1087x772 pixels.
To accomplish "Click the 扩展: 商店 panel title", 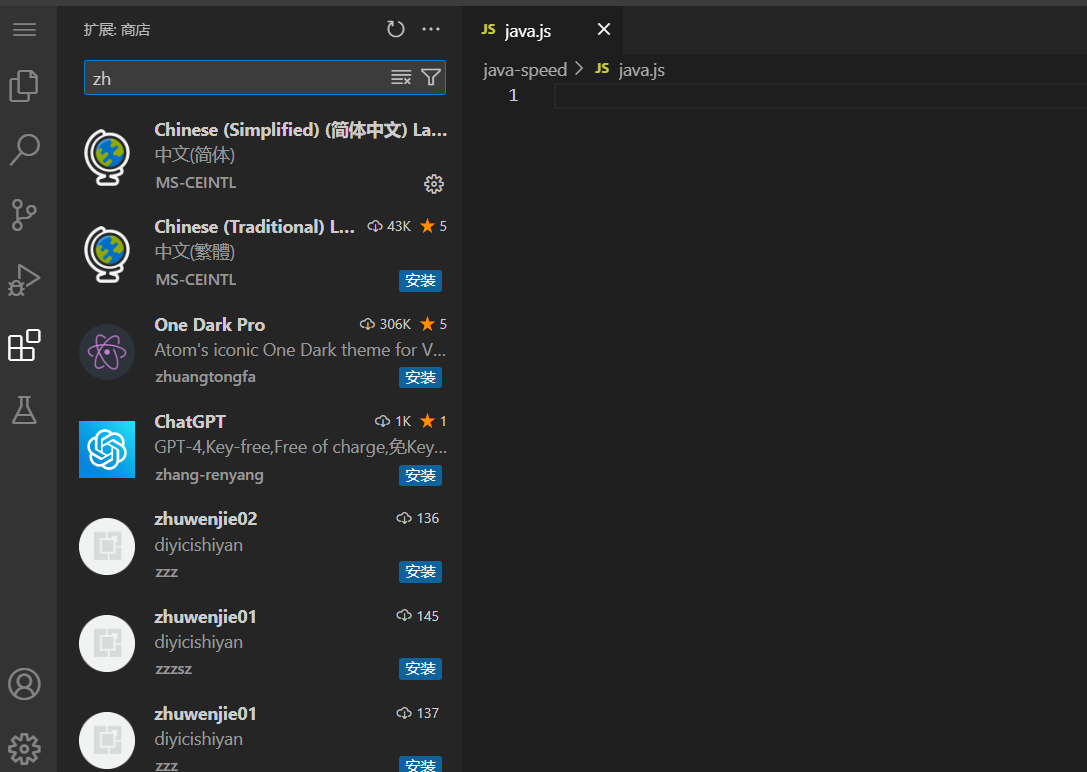I will pos(116,29).
